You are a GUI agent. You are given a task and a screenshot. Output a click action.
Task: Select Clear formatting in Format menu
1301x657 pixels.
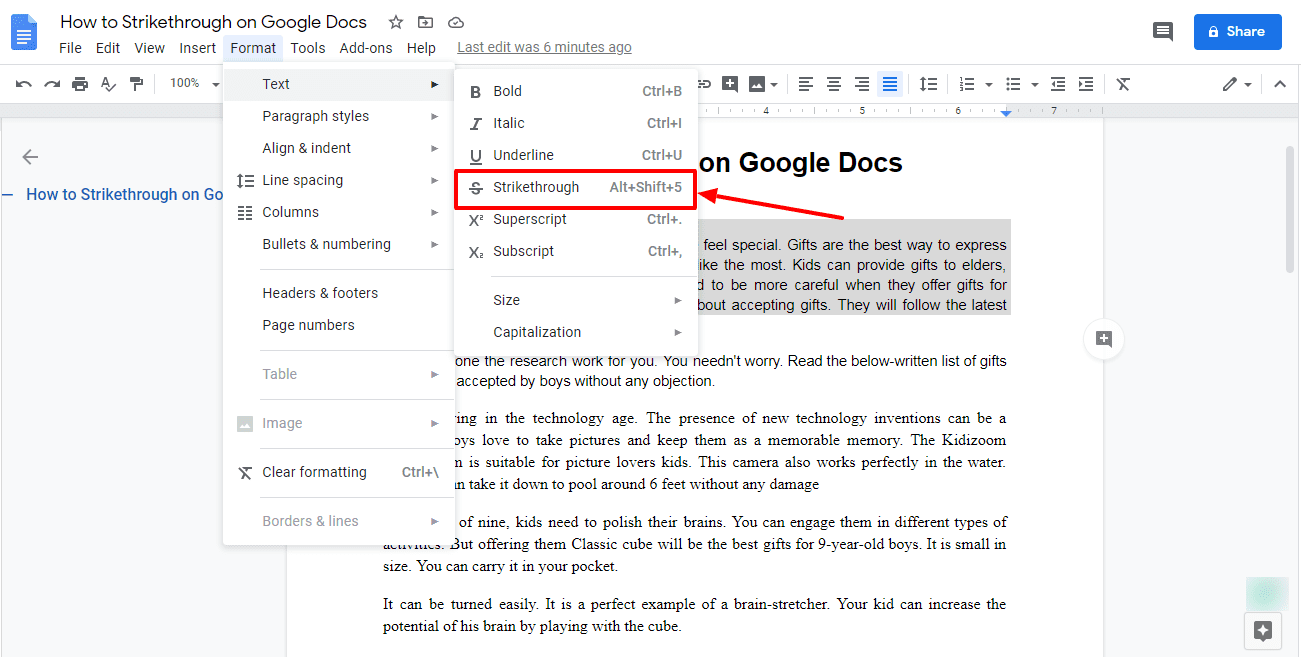click(x=339, y=472)
